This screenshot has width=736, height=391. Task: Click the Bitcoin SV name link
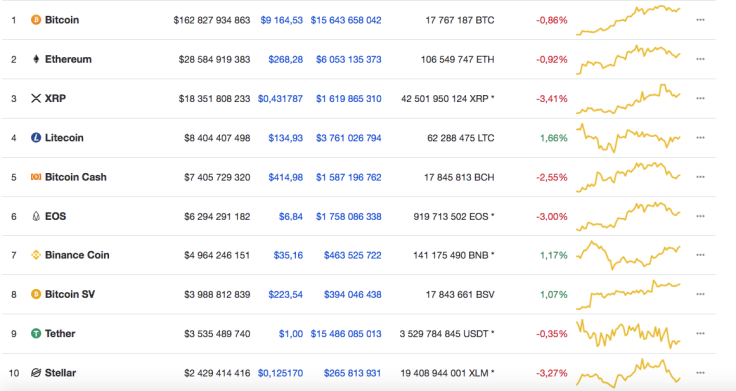tap(70, 294)
